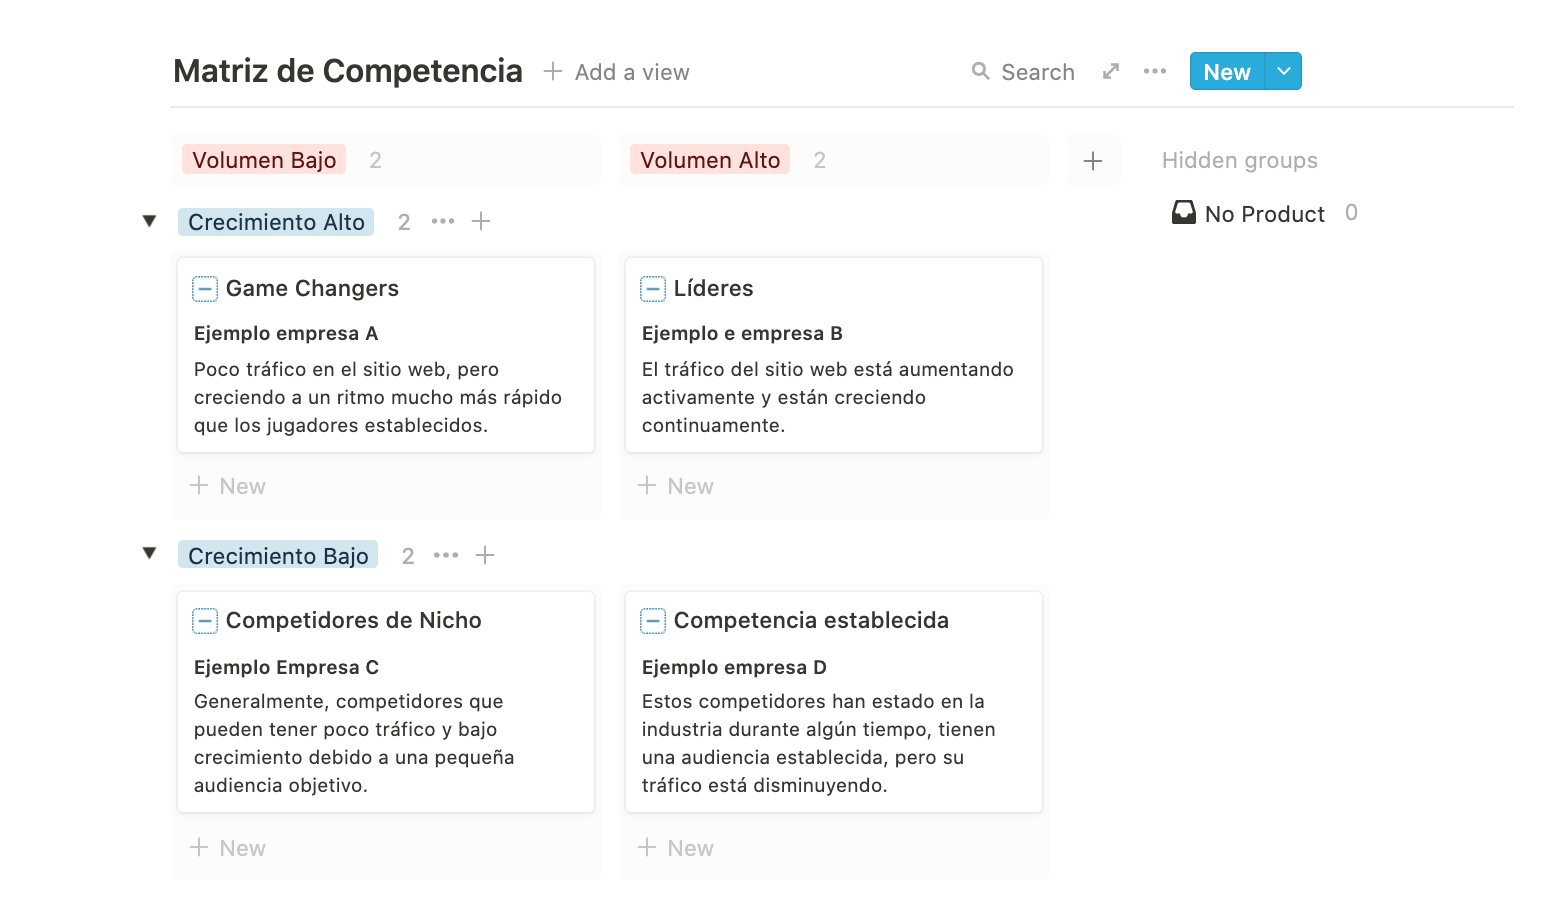Click the Líderes description paragraph
Image resolution: width=1548 pixels, height=904 pixels.
pyautogui.click(x=828, y=397)
